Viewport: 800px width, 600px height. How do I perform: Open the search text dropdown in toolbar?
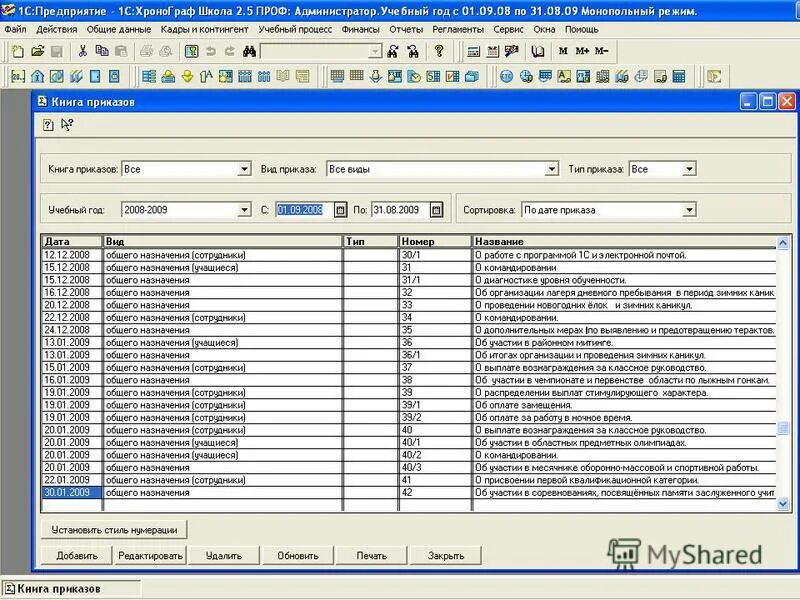[375, 51]
